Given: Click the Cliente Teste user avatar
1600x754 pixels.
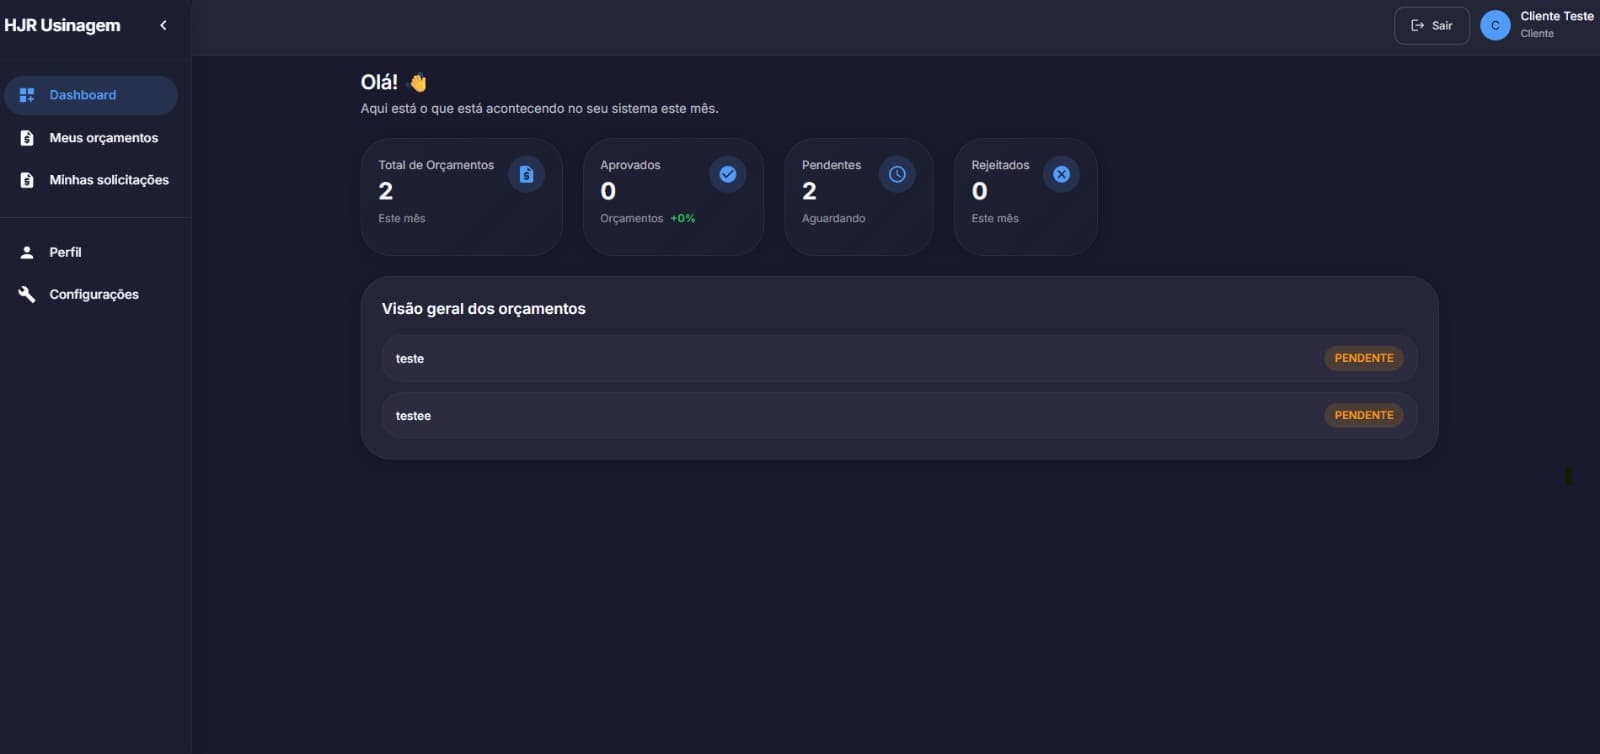Looking at the screenshot, I should coord(1495,25).
